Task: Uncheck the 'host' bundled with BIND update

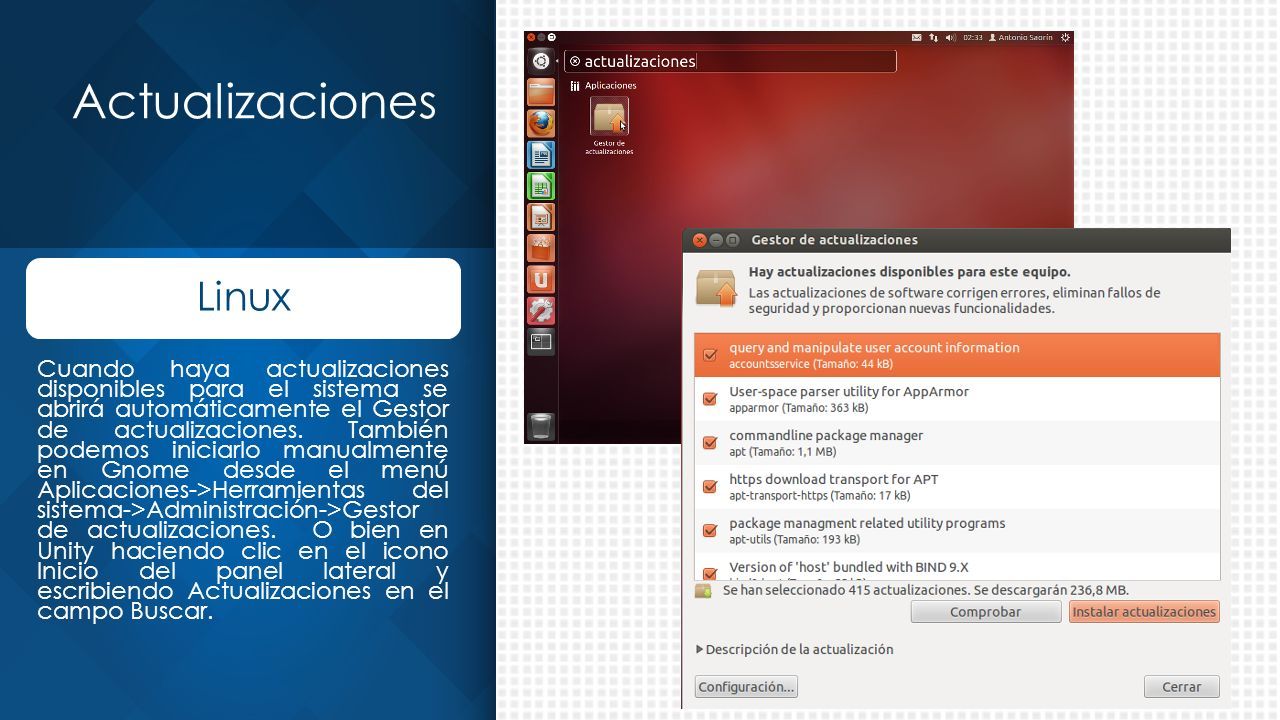Action: (x=710, y=574)
